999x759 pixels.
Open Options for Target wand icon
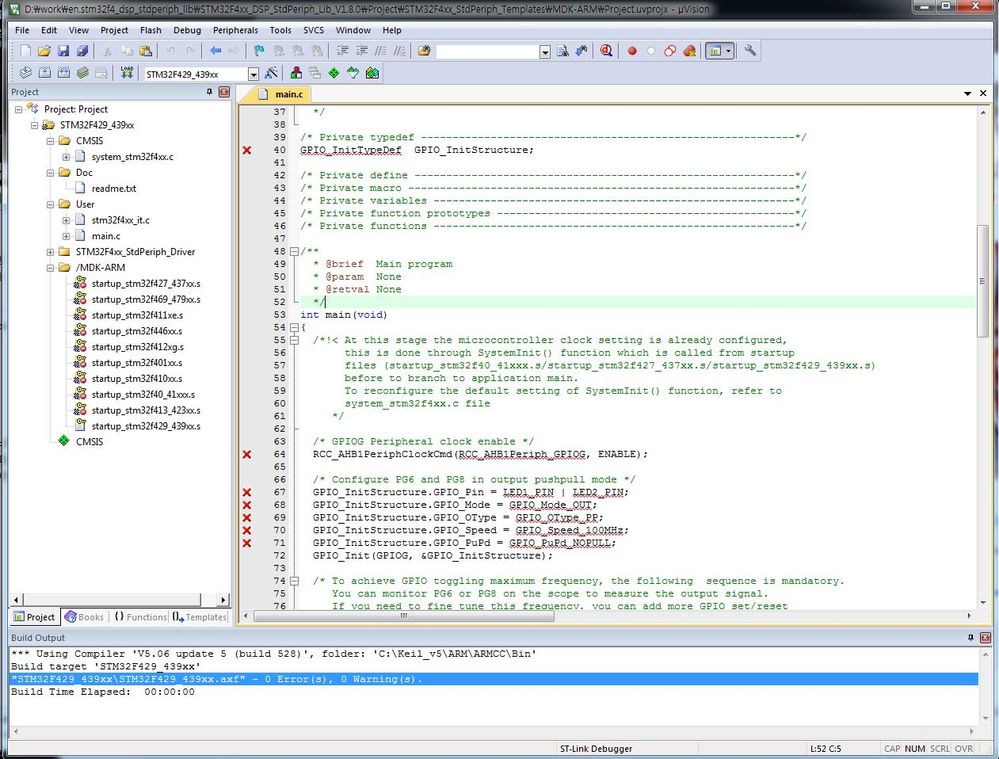coord(271,73)
